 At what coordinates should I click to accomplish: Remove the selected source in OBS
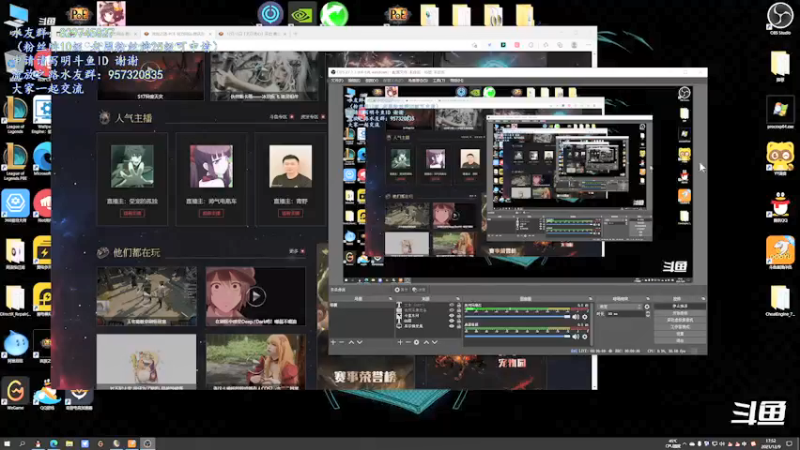click(408, 342)
